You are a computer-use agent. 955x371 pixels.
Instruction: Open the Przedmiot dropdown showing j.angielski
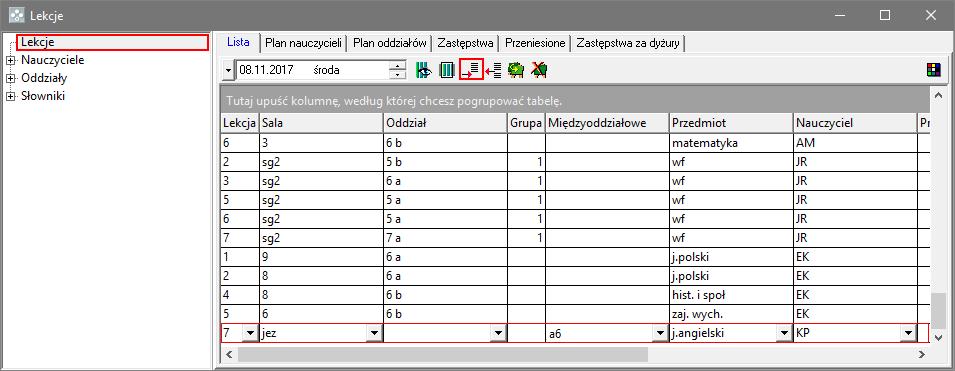point(783,333)
